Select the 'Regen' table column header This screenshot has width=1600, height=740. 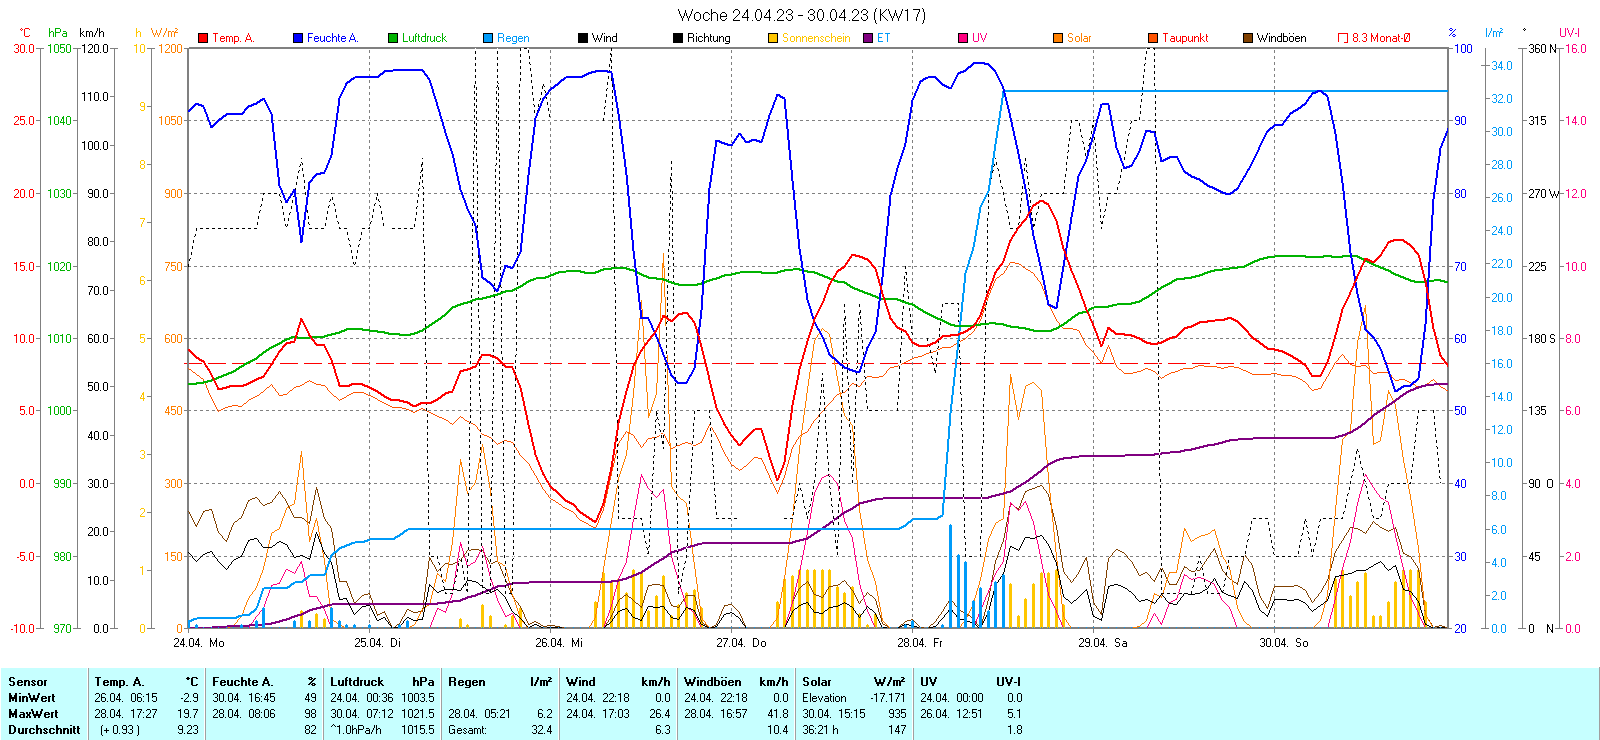coord(467,682)
